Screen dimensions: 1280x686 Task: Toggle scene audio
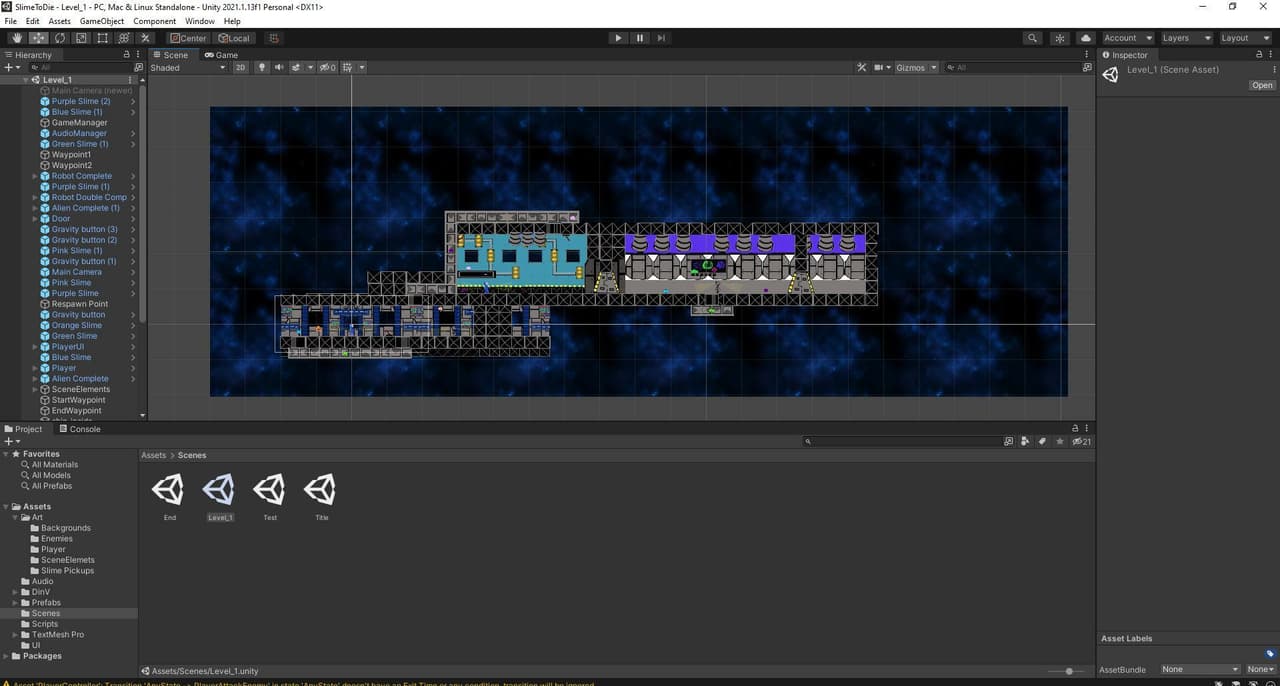[279, 67]
